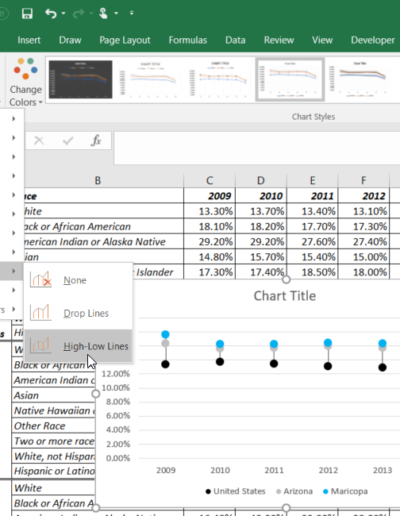
Task: Click the Maricopa legend entry
Action: click(x=346, y=491)
